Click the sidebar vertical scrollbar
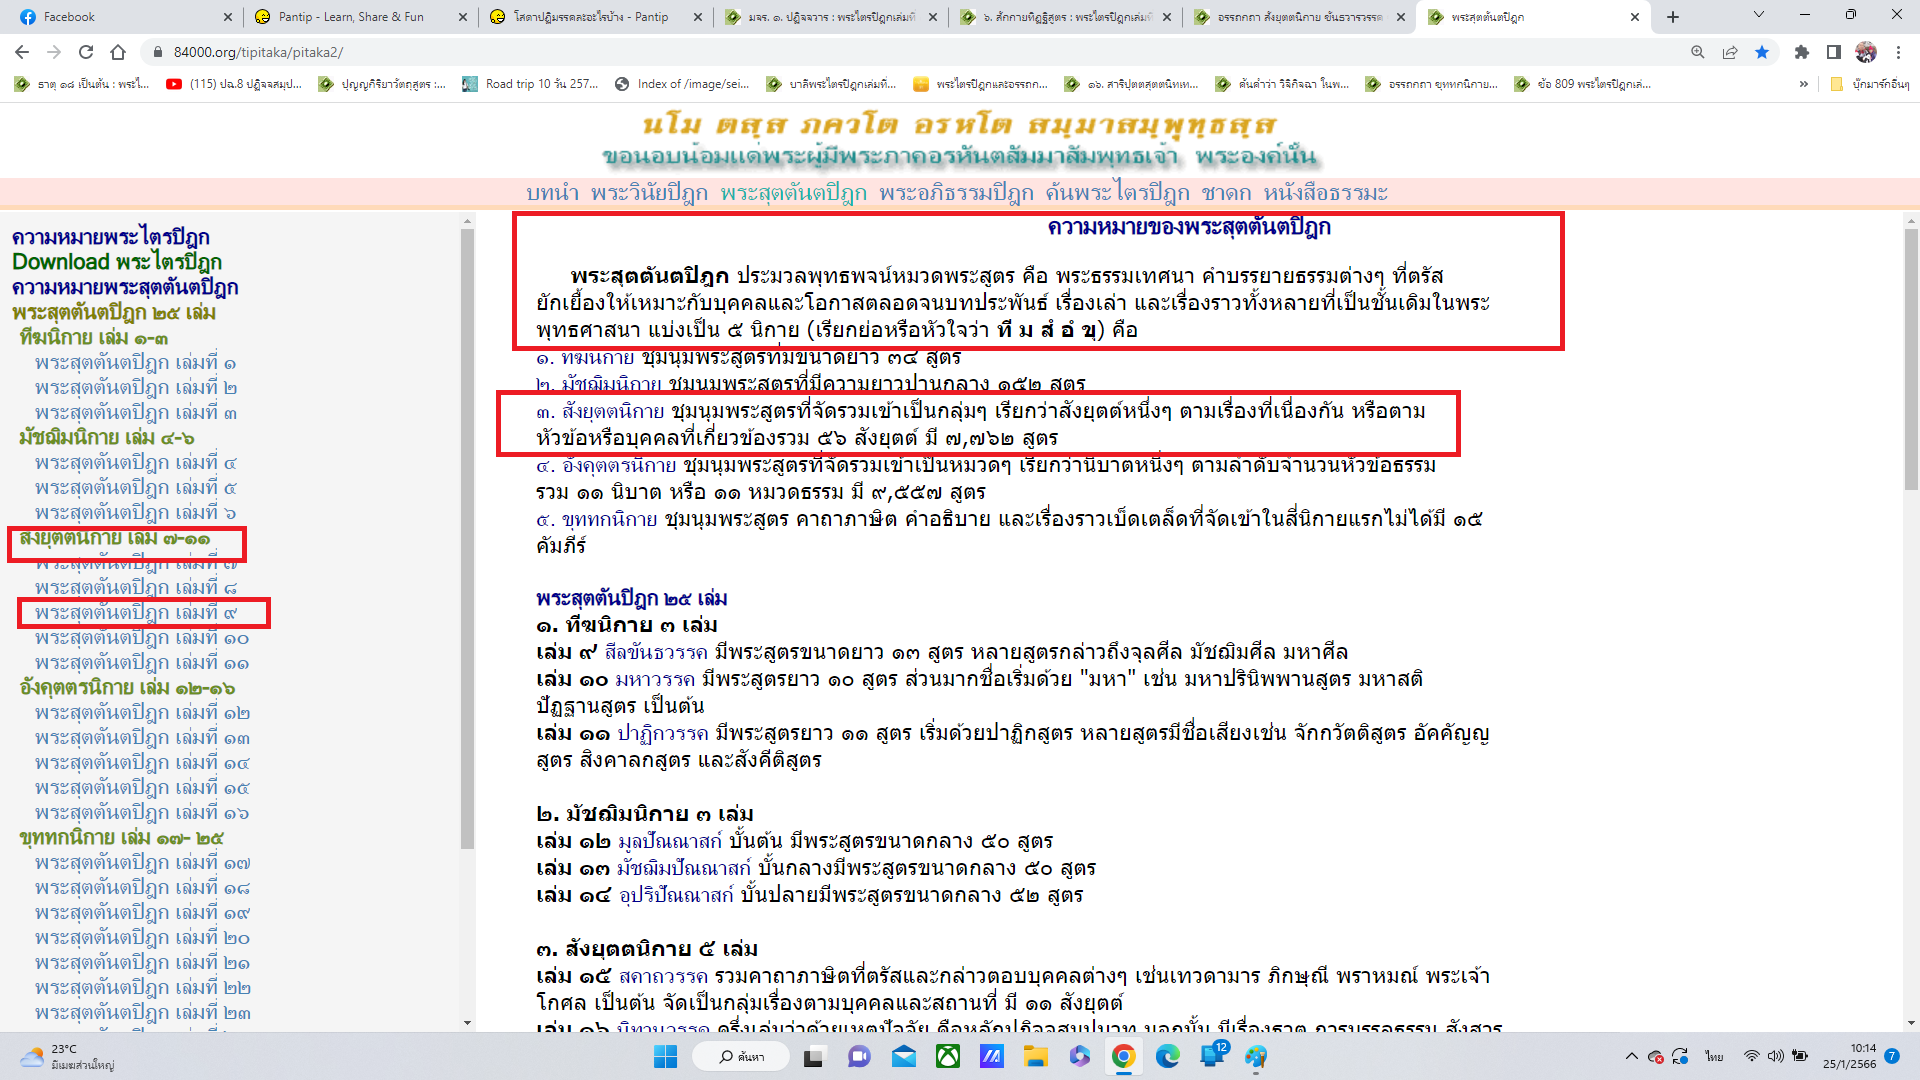Image resolution: width=1920 pixels, height=1080 pixels. pyautogui.click(x=467, y=540)
